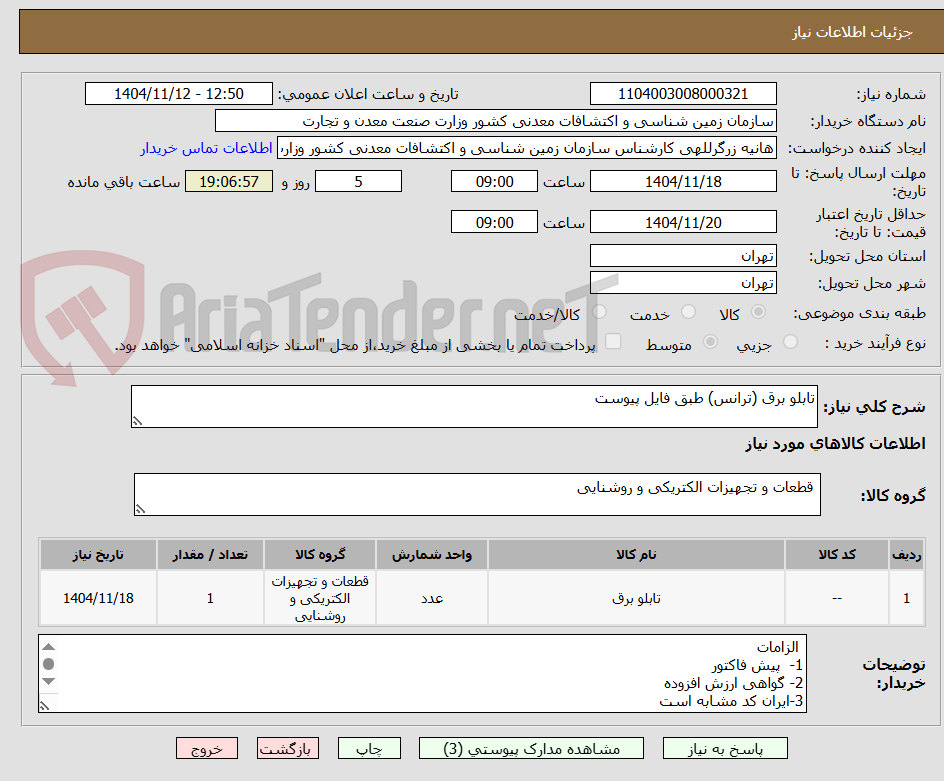Click the remaining days field showing 5
944x781 pixels.
pyautogui.click(x=358, y=181)
